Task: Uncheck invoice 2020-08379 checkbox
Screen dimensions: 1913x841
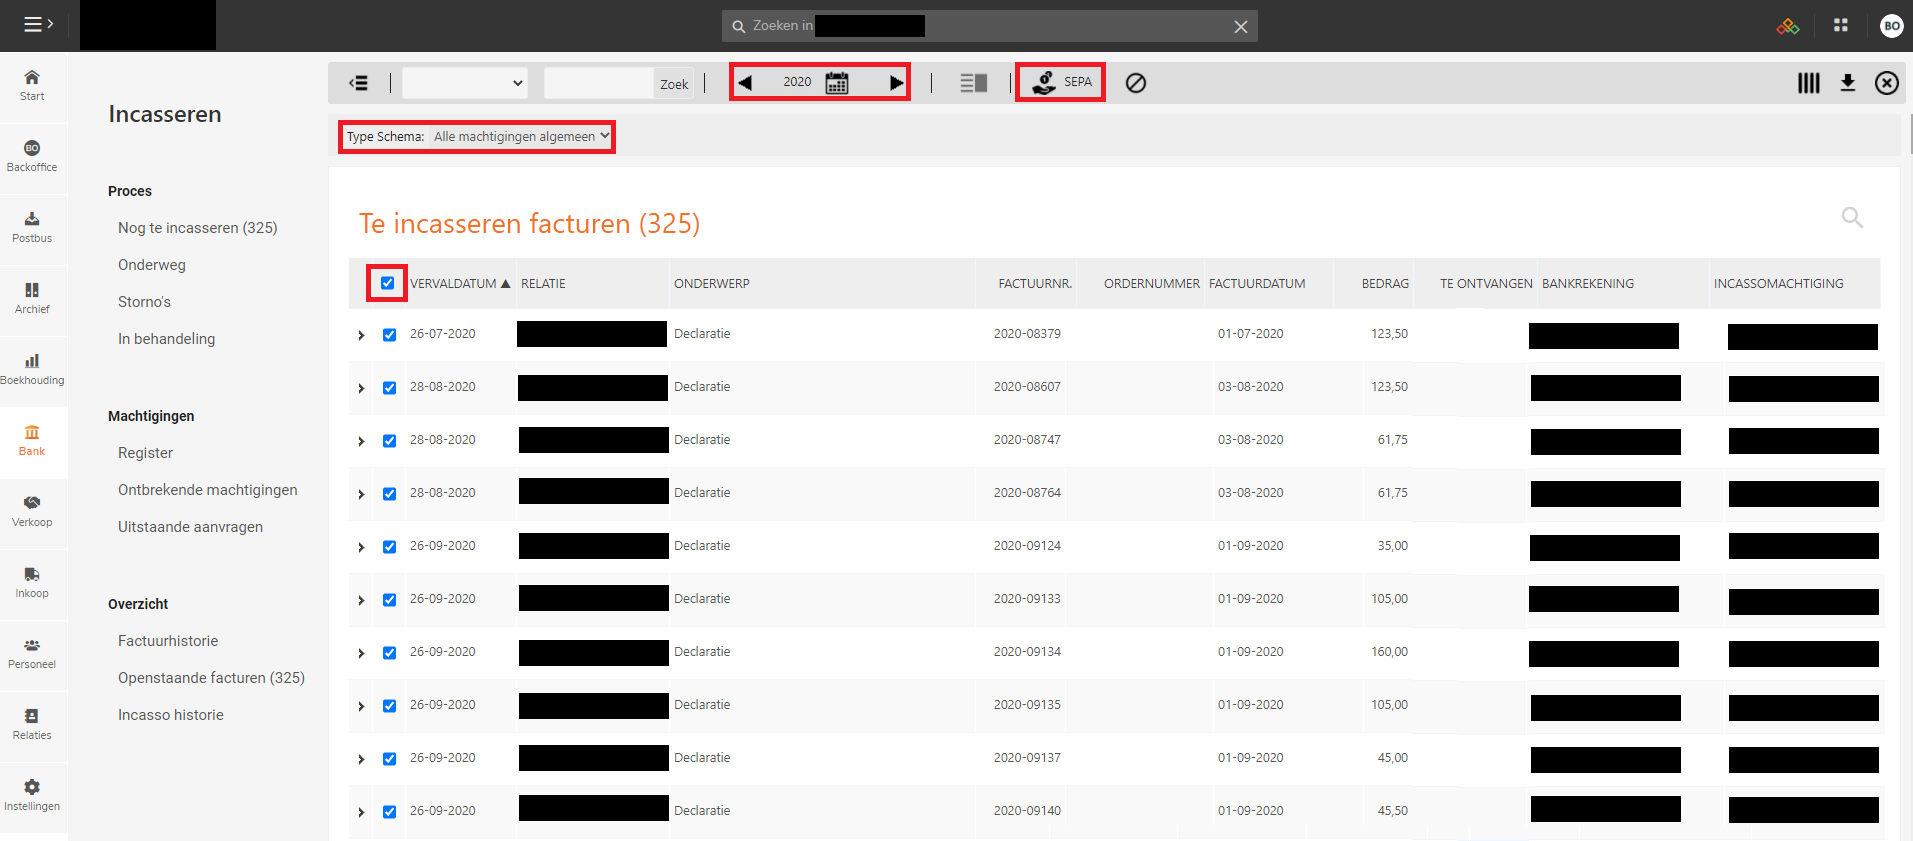Action: (x=390, y=335)
